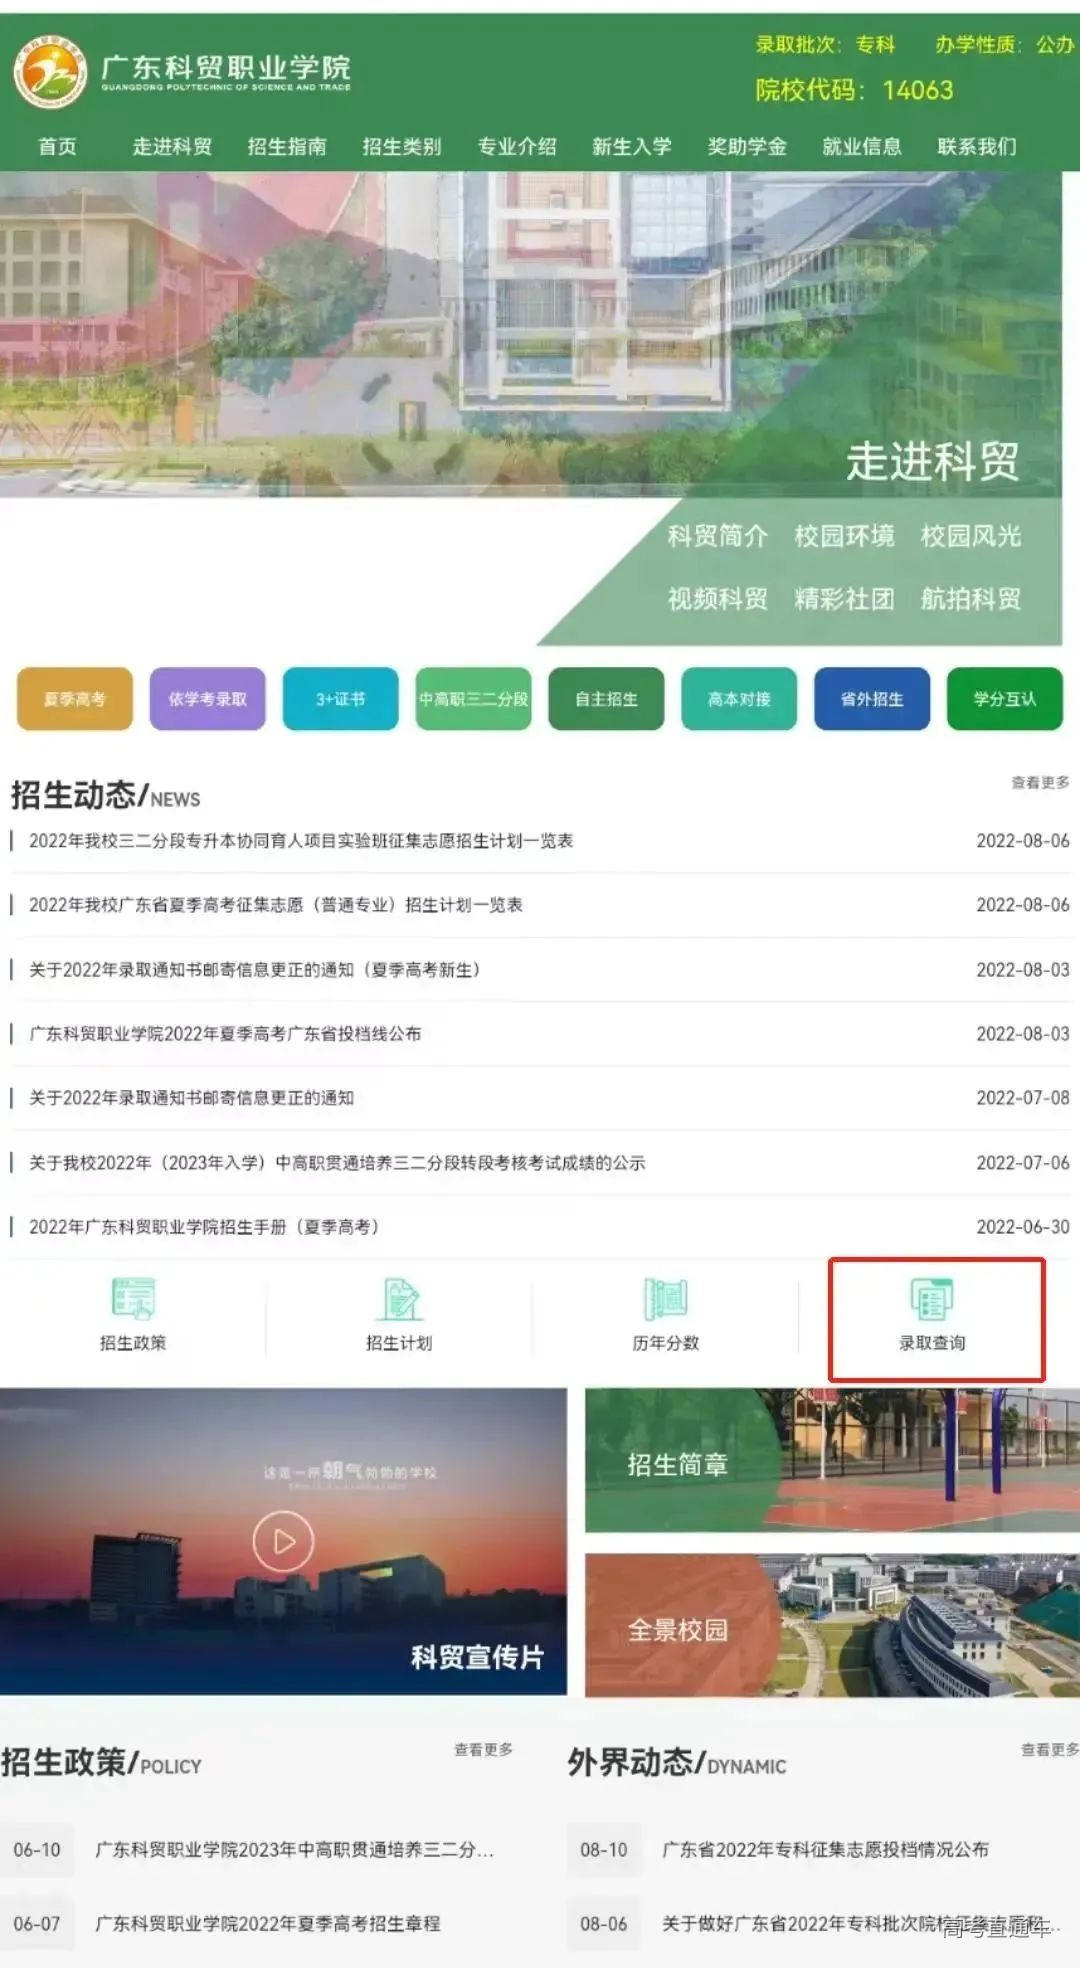The width and height of the screenshot is (1080, 1968).
Task: Open 奖助学金 navigation menu item
Action: tap(747, 147)
